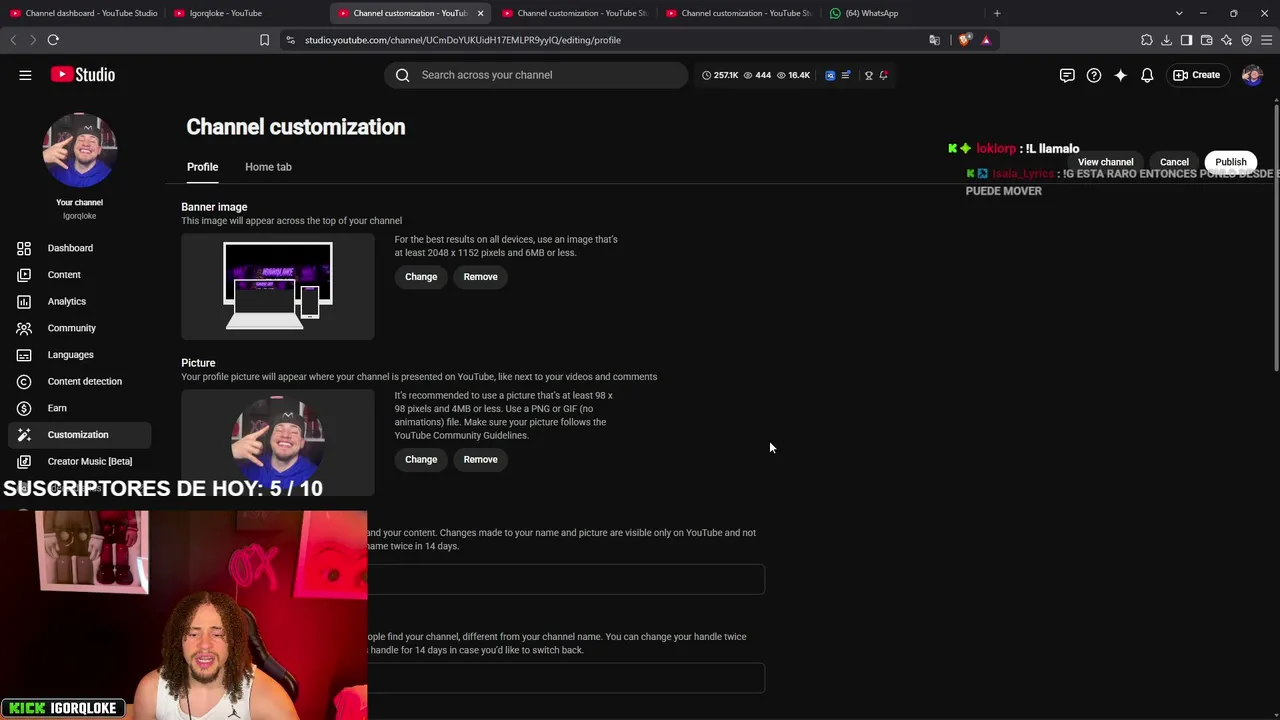Switch to the Home tab tab
The image size is (1280, 720).
click(268, 167)
